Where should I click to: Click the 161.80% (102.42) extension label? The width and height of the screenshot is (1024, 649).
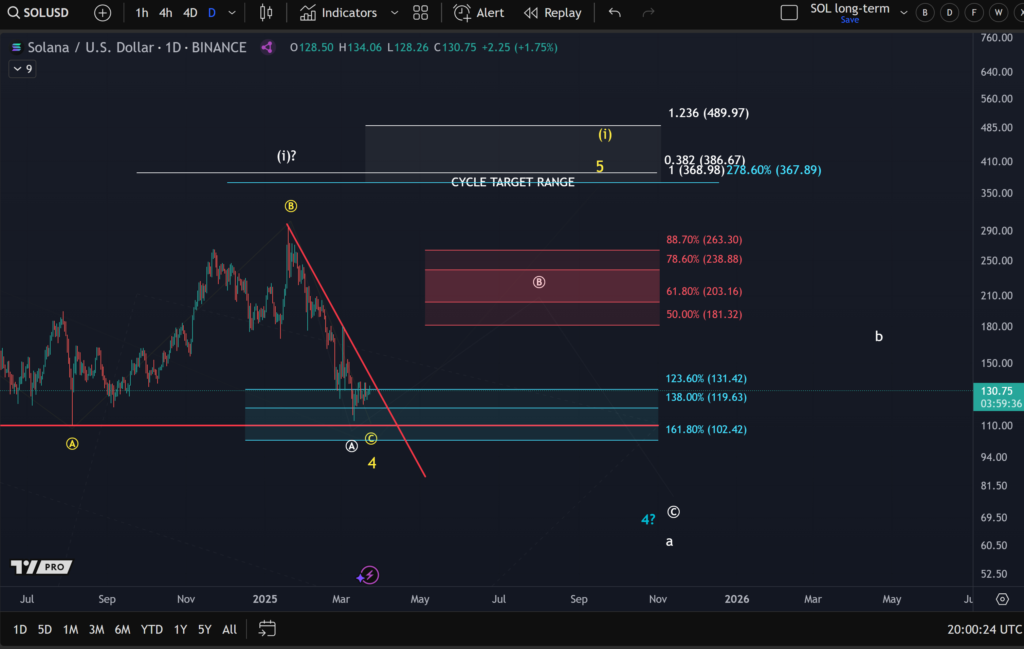coord(706,429)
